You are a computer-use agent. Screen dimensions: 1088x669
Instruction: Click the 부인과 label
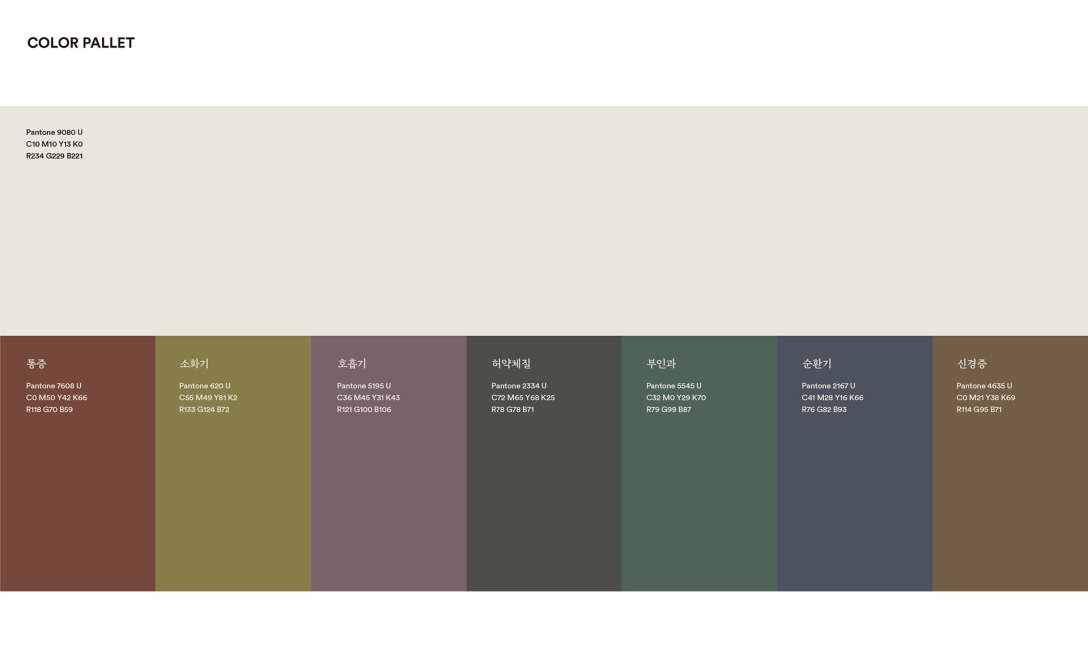(x=661, y=364)
